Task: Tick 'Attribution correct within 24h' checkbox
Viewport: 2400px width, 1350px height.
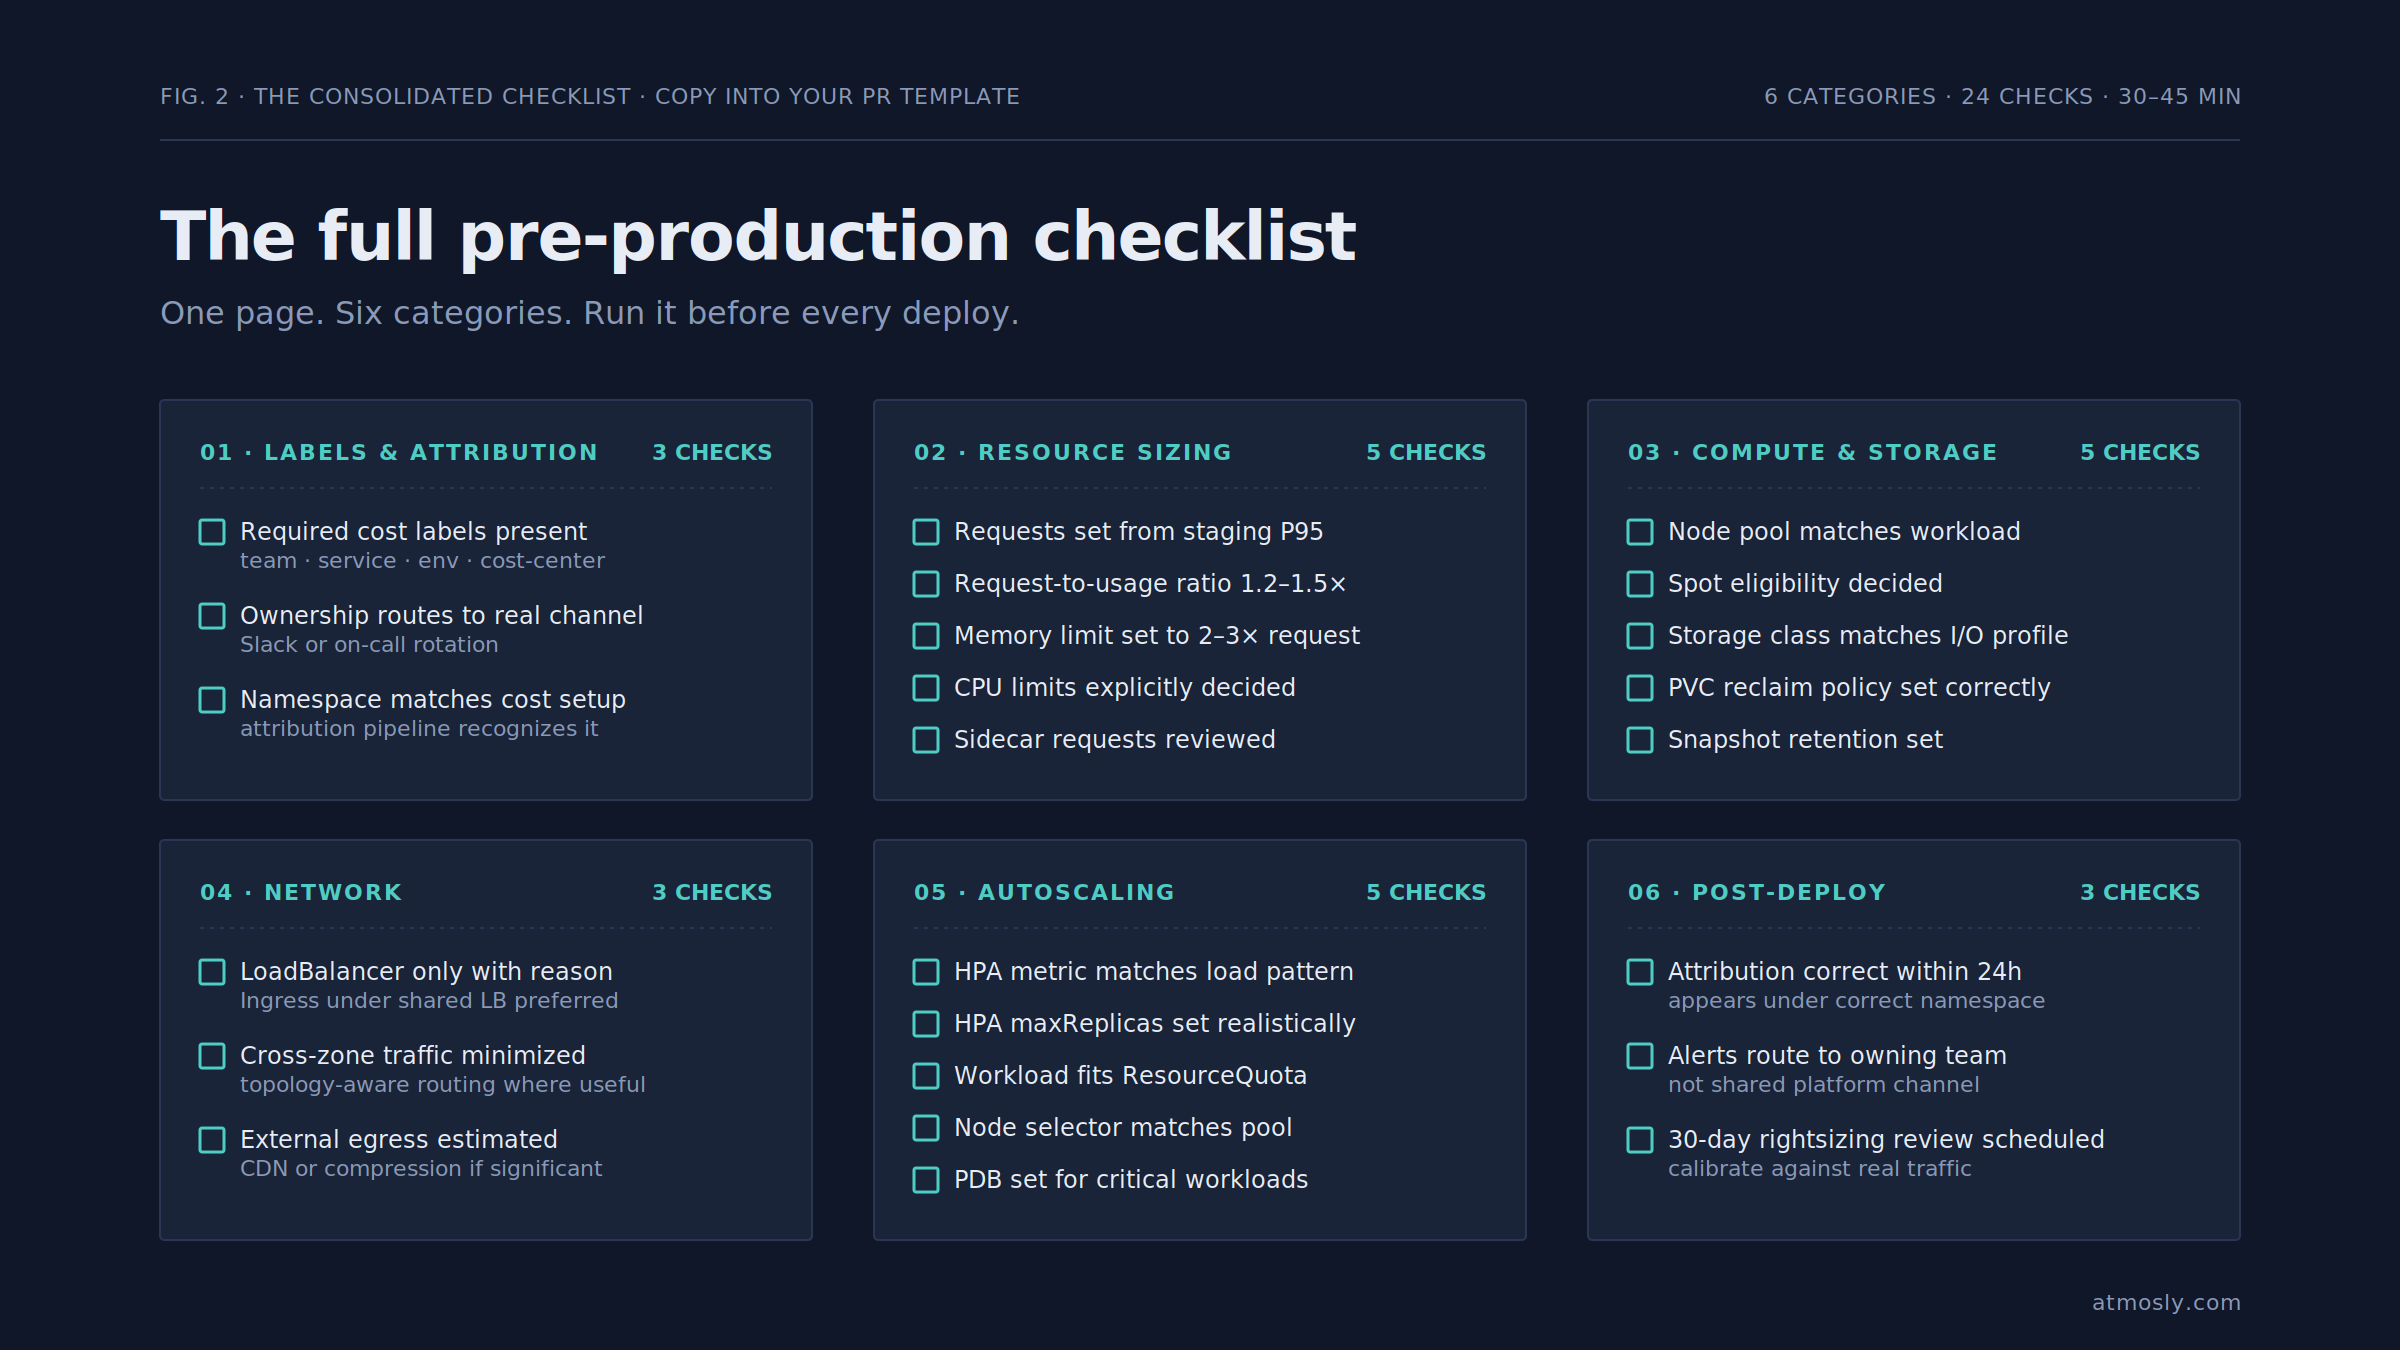Action: coord(1640,972)
